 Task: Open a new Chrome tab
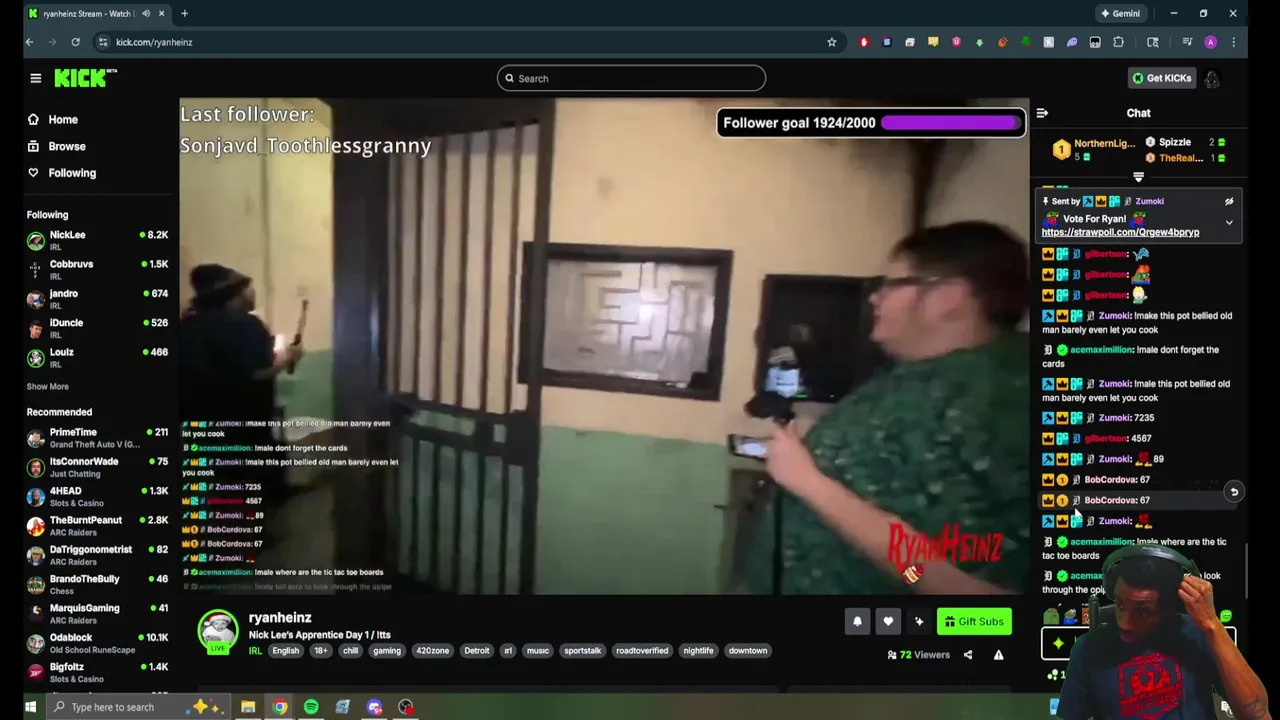pos(184,13)
